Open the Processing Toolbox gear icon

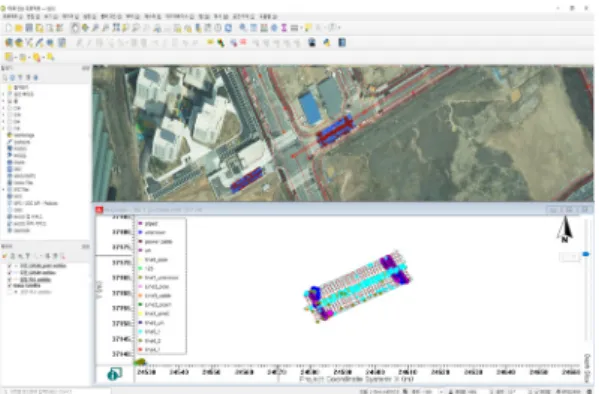(274, 28)
